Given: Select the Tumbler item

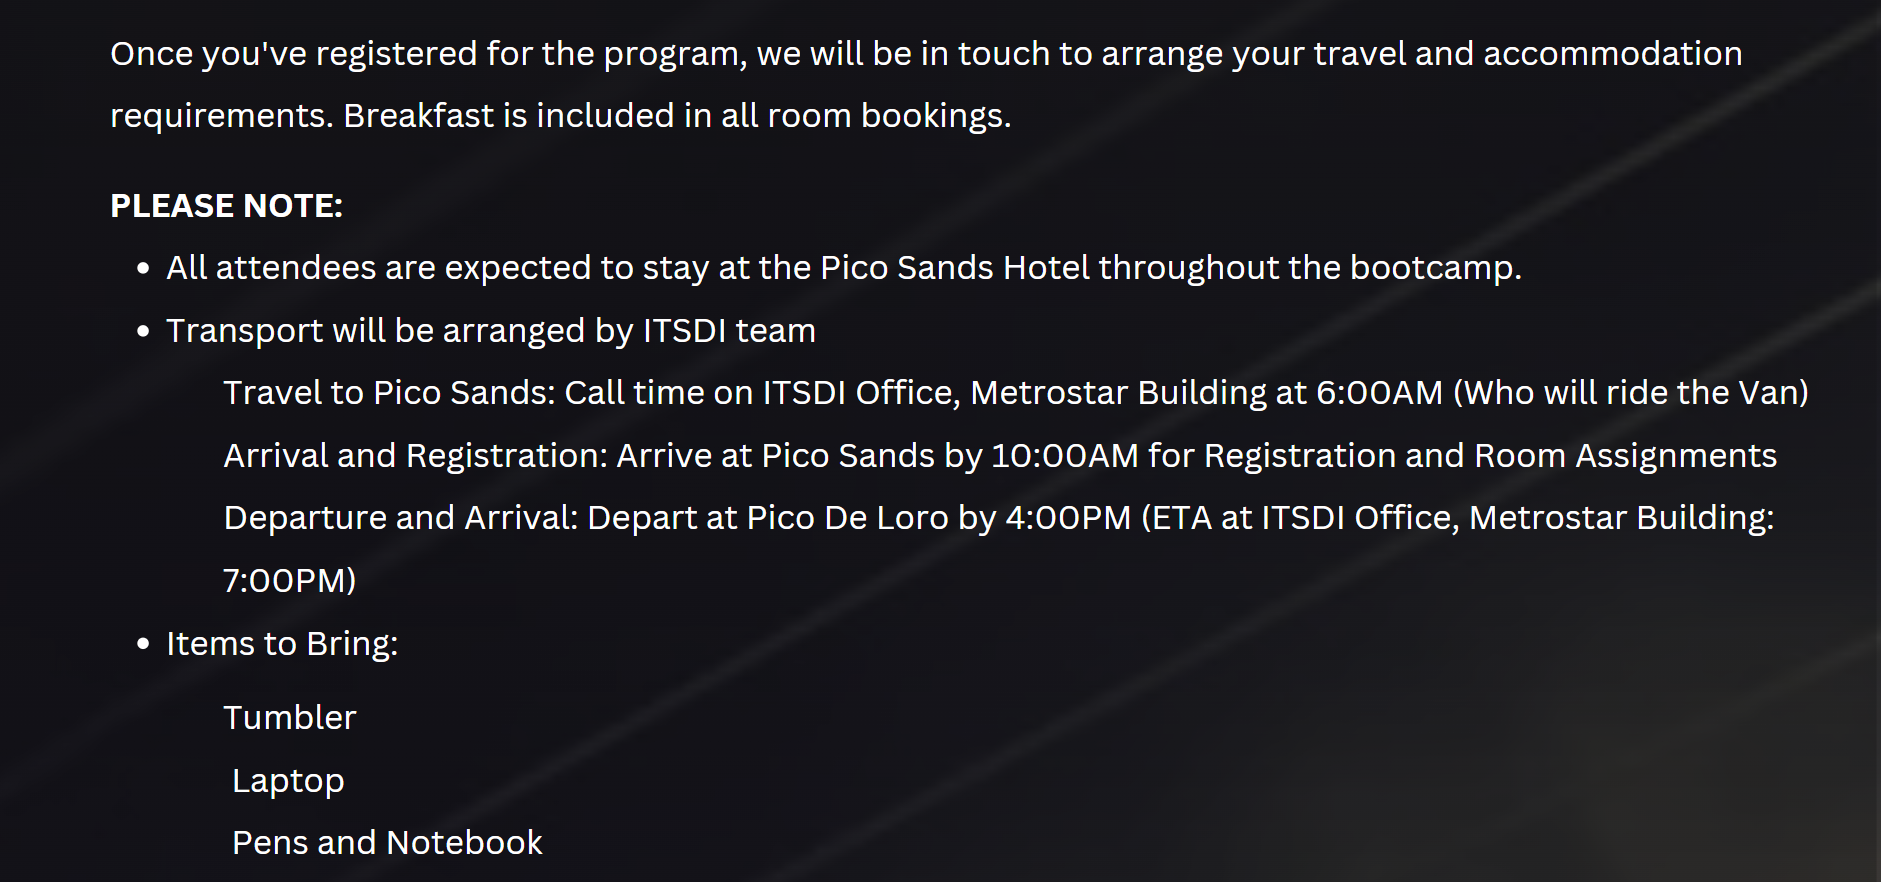Looking at the screenshot, I should [290, 718].
